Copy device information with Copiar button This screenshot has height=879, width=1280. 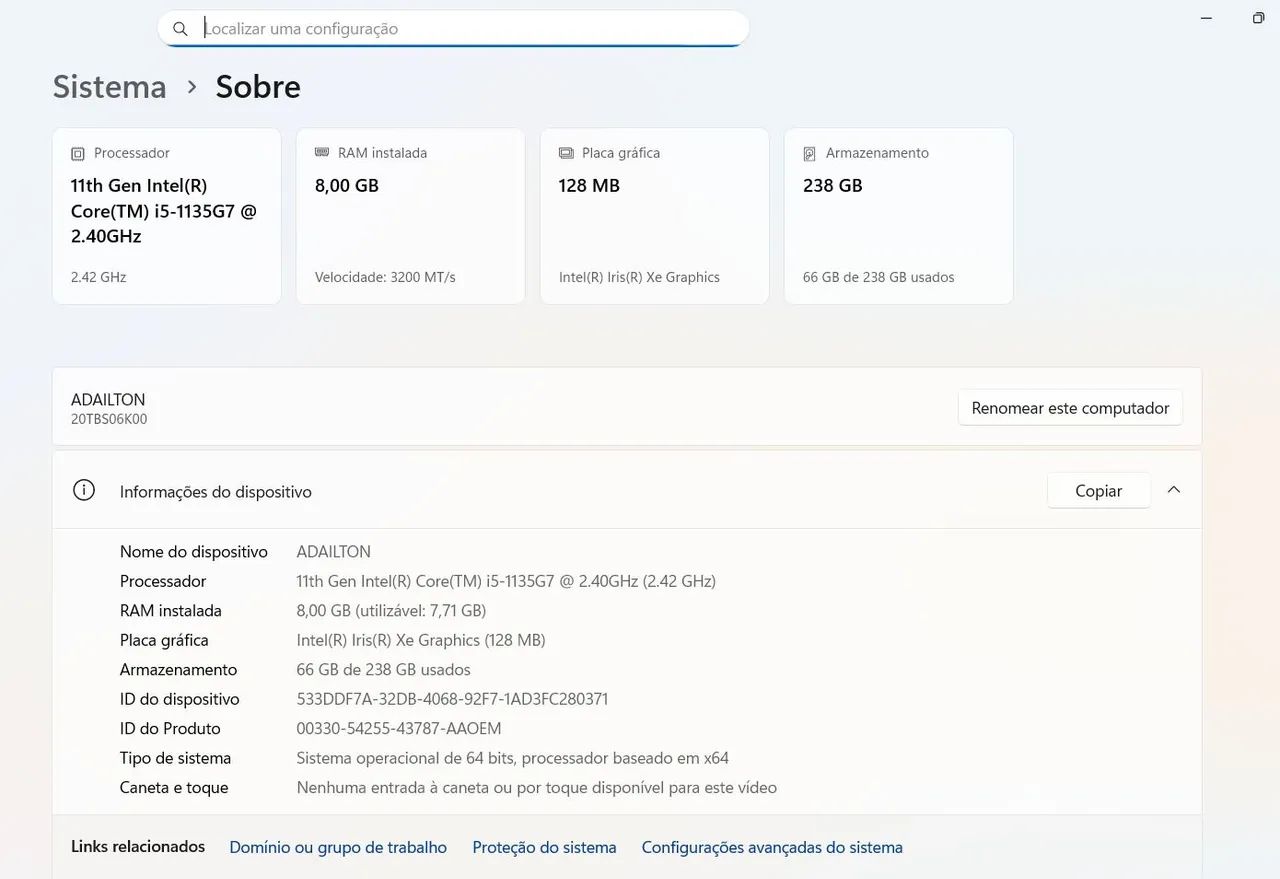tap(1098, 491)
